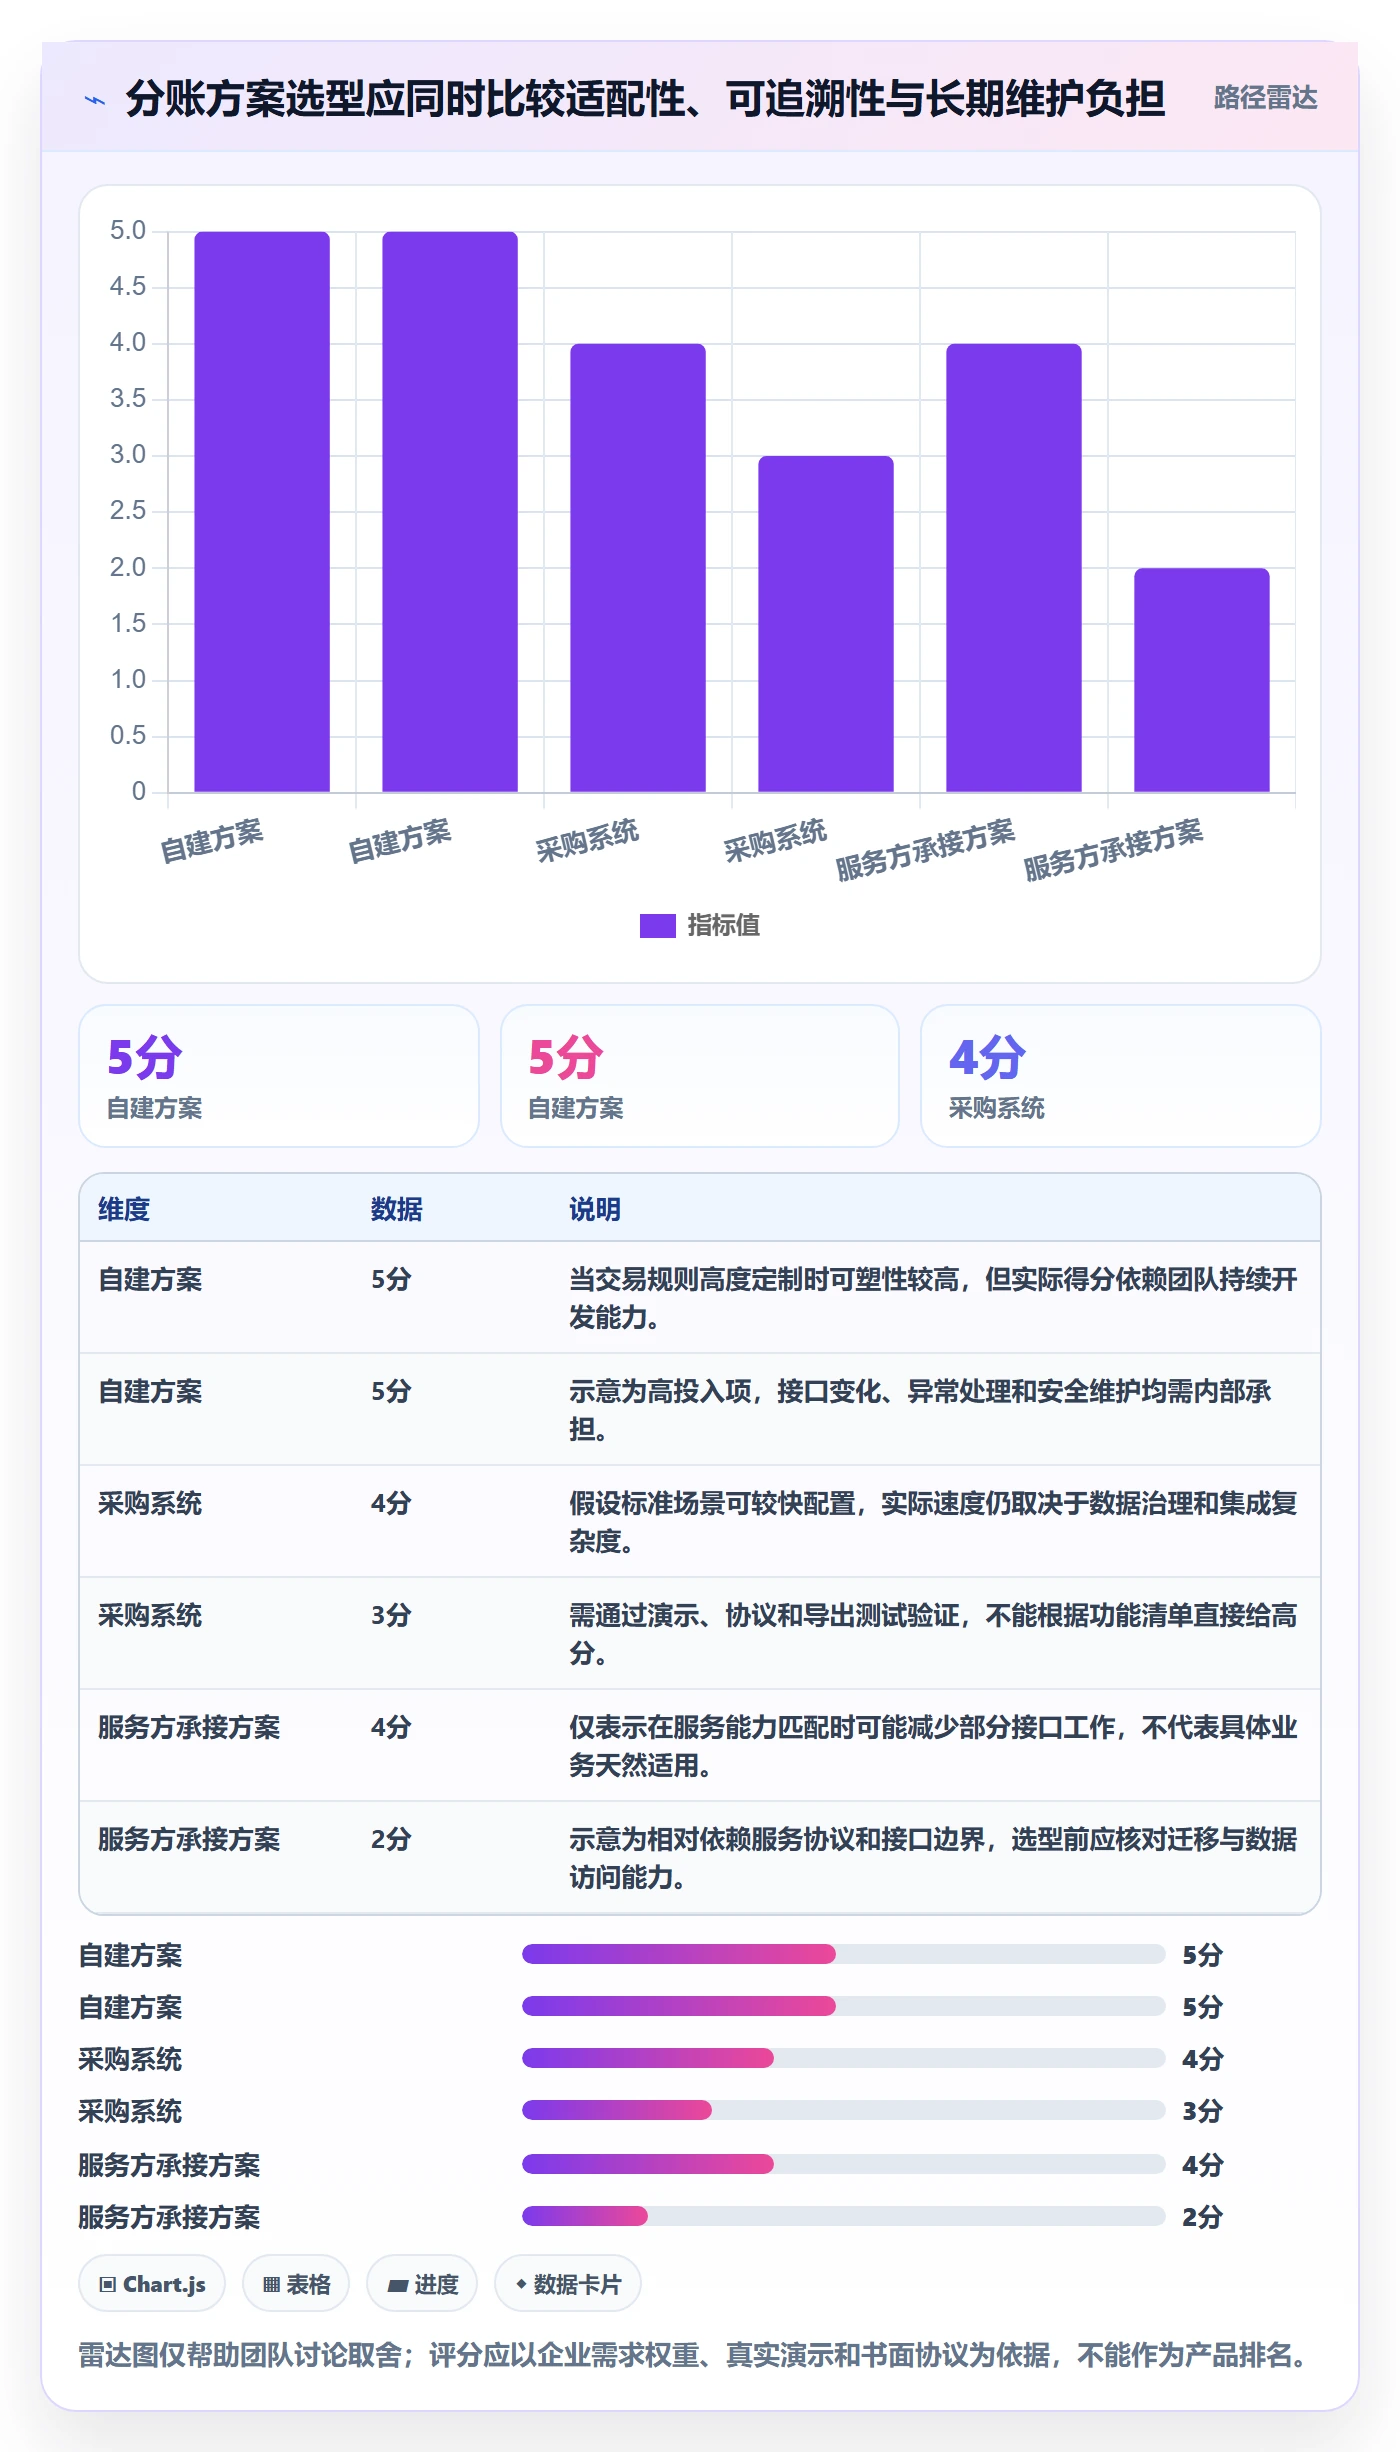Click the 采购系统 chart bar reaching 3.0

click(x=825, y=623)
